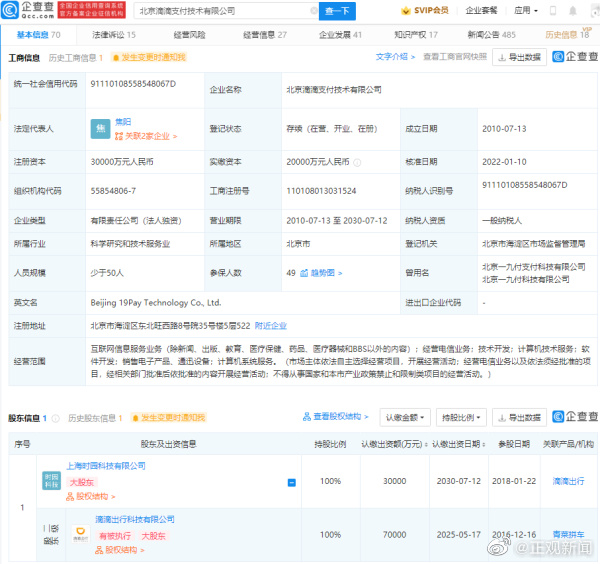This screenshot has width=600, height=564.
Task: Click 导出数据 in the 股东信息 section
Action: click(x=519, y=417)
